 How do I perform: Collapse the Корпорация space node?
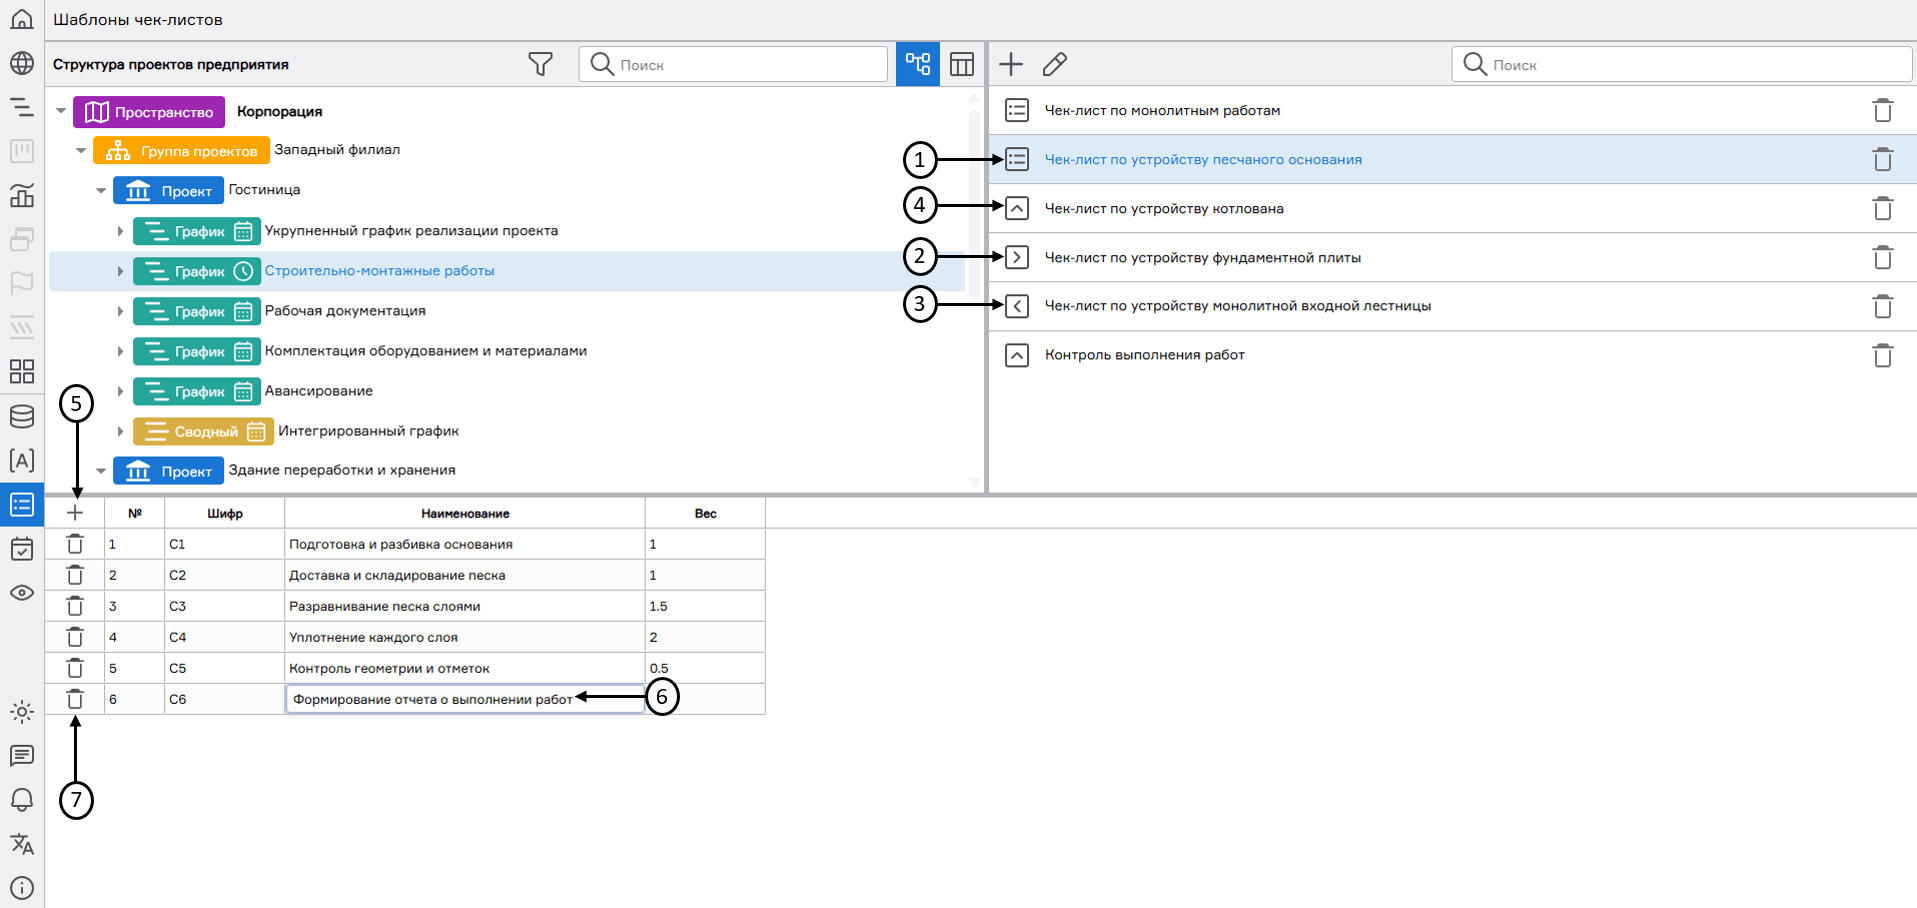(x=61, y=111)
